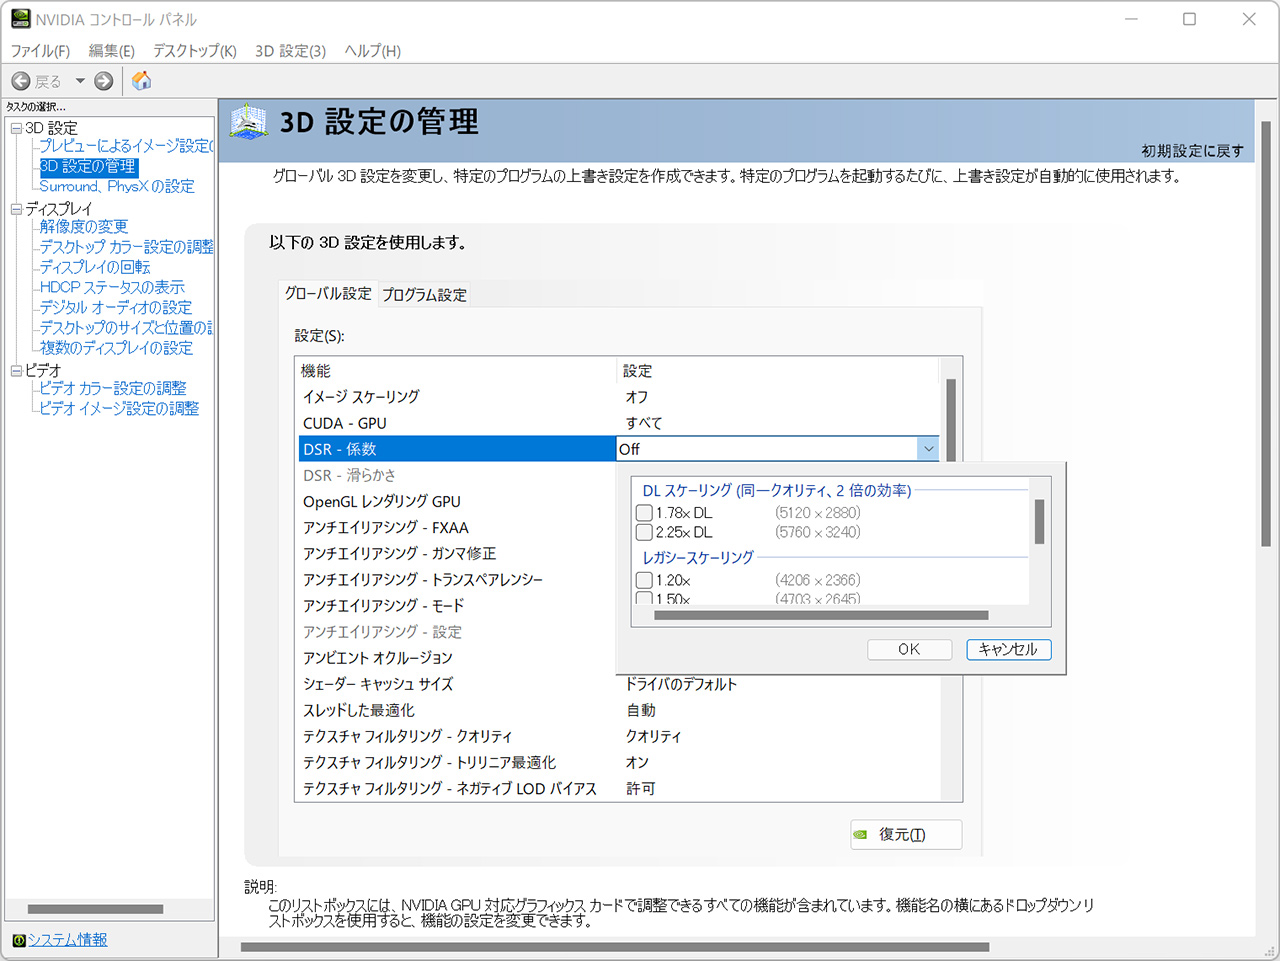Screen dimensions: 1280x961
Task: Enable the 1.78x DL scaling checkbox
Action: coord(644,513)
